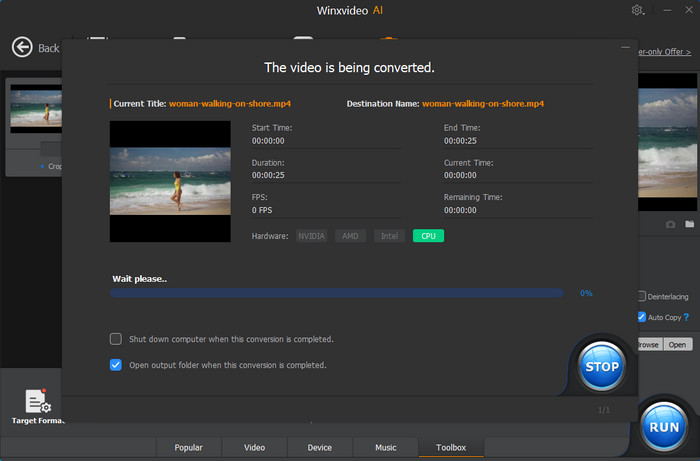Switch to the Toolbox tab
This screenshot has height=461, width=700.
coord(451,447)
